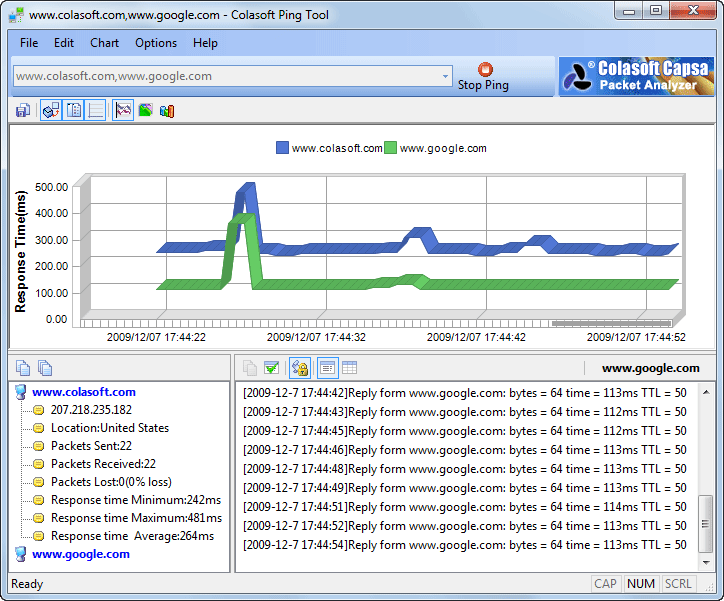Select Response time Average:264ms entry
724x601 pixels.
(133, 536)
